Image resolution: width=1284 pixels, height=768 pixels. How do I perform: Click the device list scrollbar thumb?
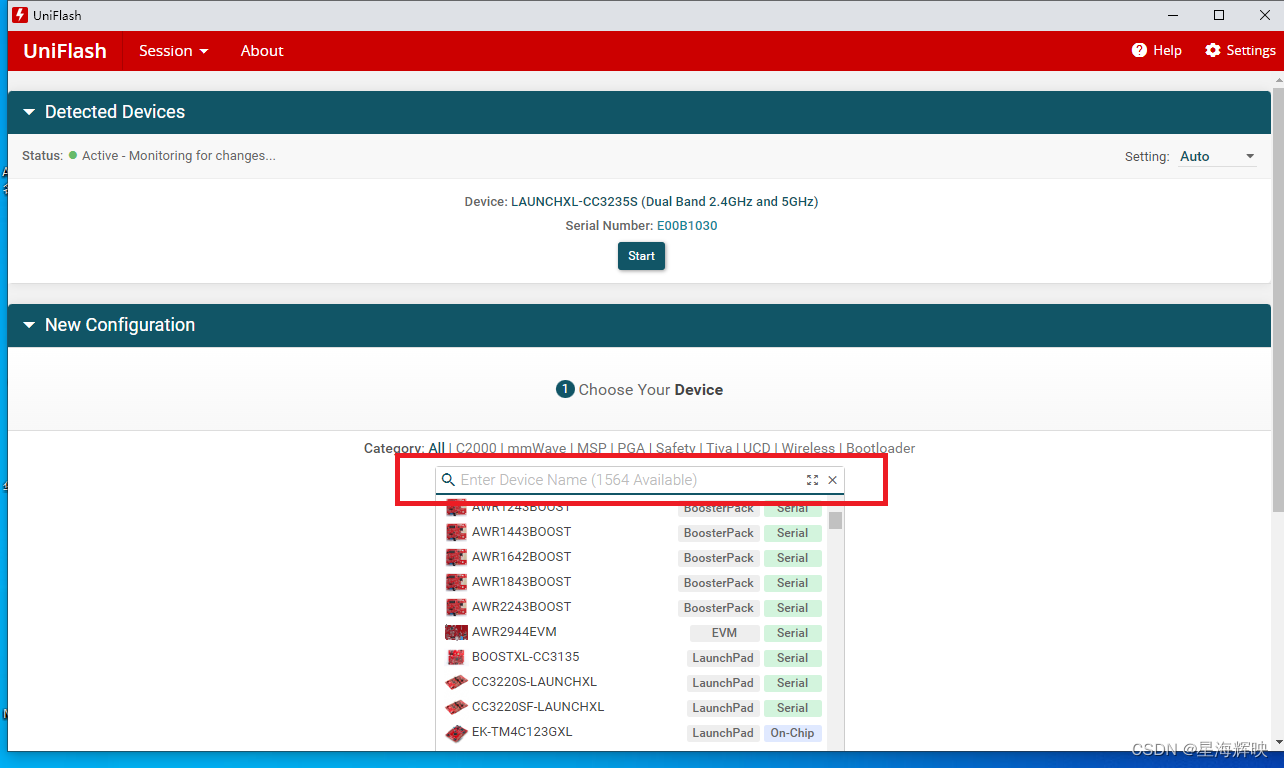click(835, 521)
